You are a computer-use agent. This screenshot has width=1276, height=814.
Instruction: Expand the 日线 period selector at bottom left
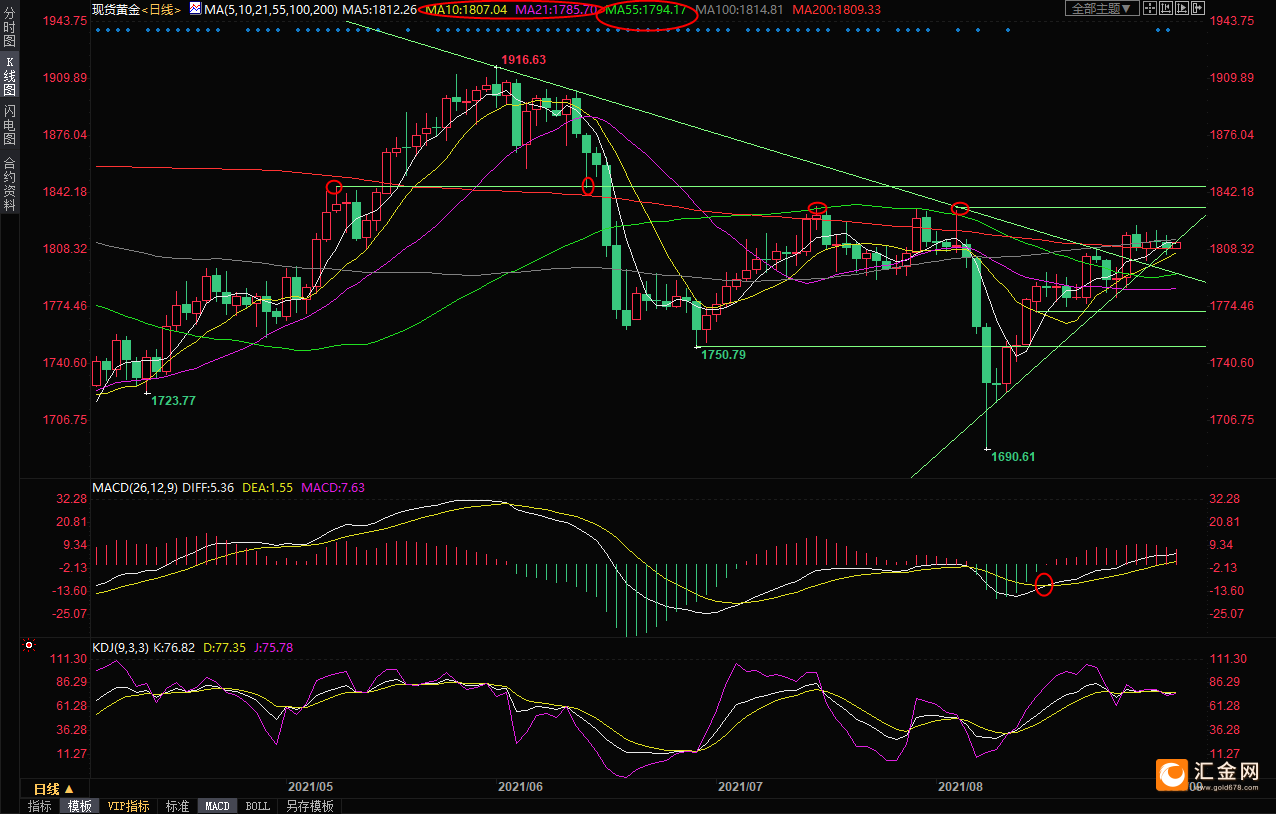coord(55,789)
